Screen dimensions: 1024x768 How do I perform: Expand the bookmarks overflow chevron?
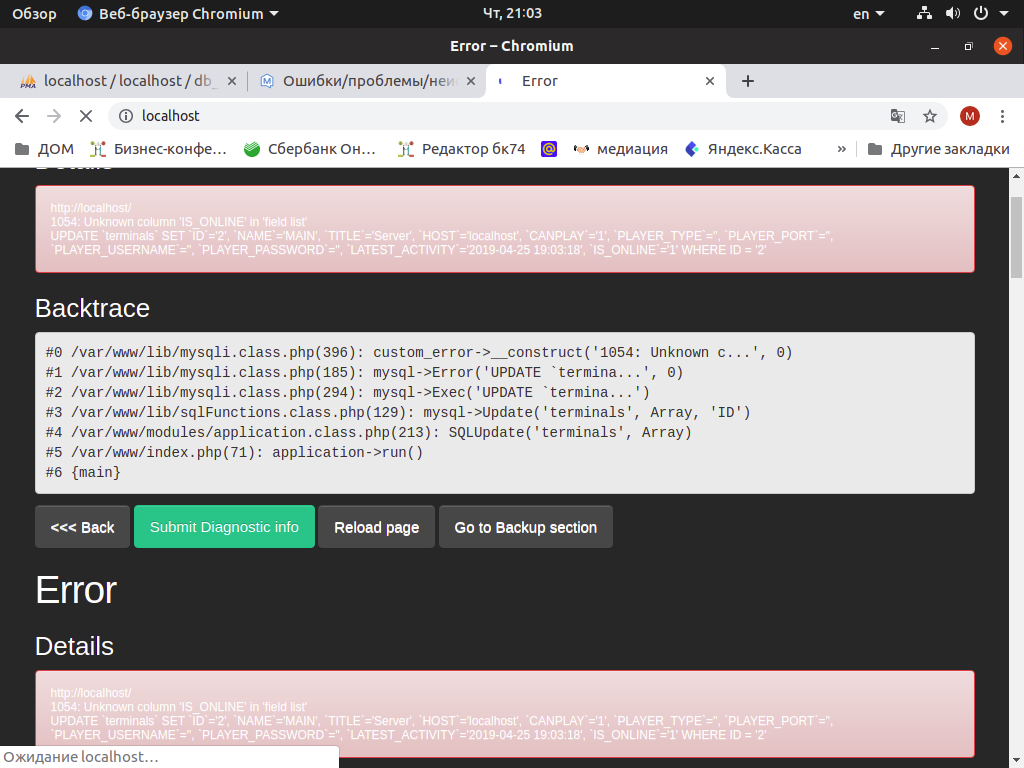point(841,149)
